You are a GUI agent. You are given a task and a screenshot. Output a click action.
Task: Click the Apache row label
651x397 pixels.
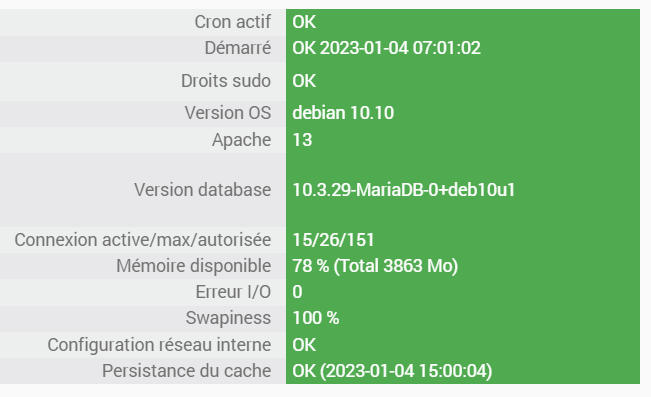point(241,140)
